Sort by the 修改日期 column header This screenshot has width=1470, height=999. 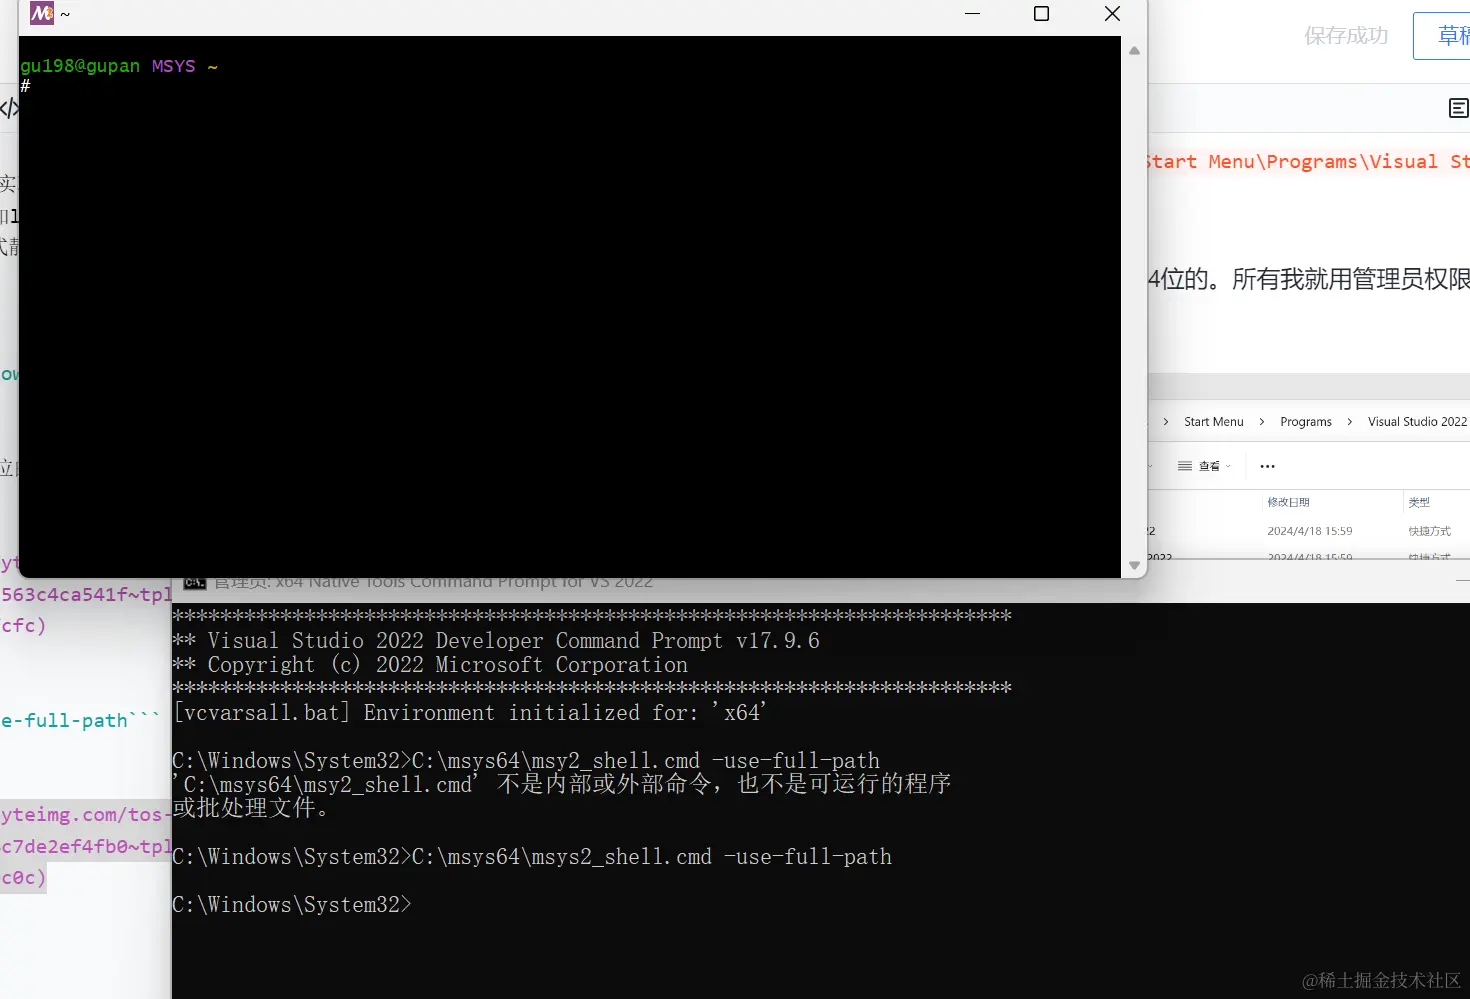pos(1288,502)
